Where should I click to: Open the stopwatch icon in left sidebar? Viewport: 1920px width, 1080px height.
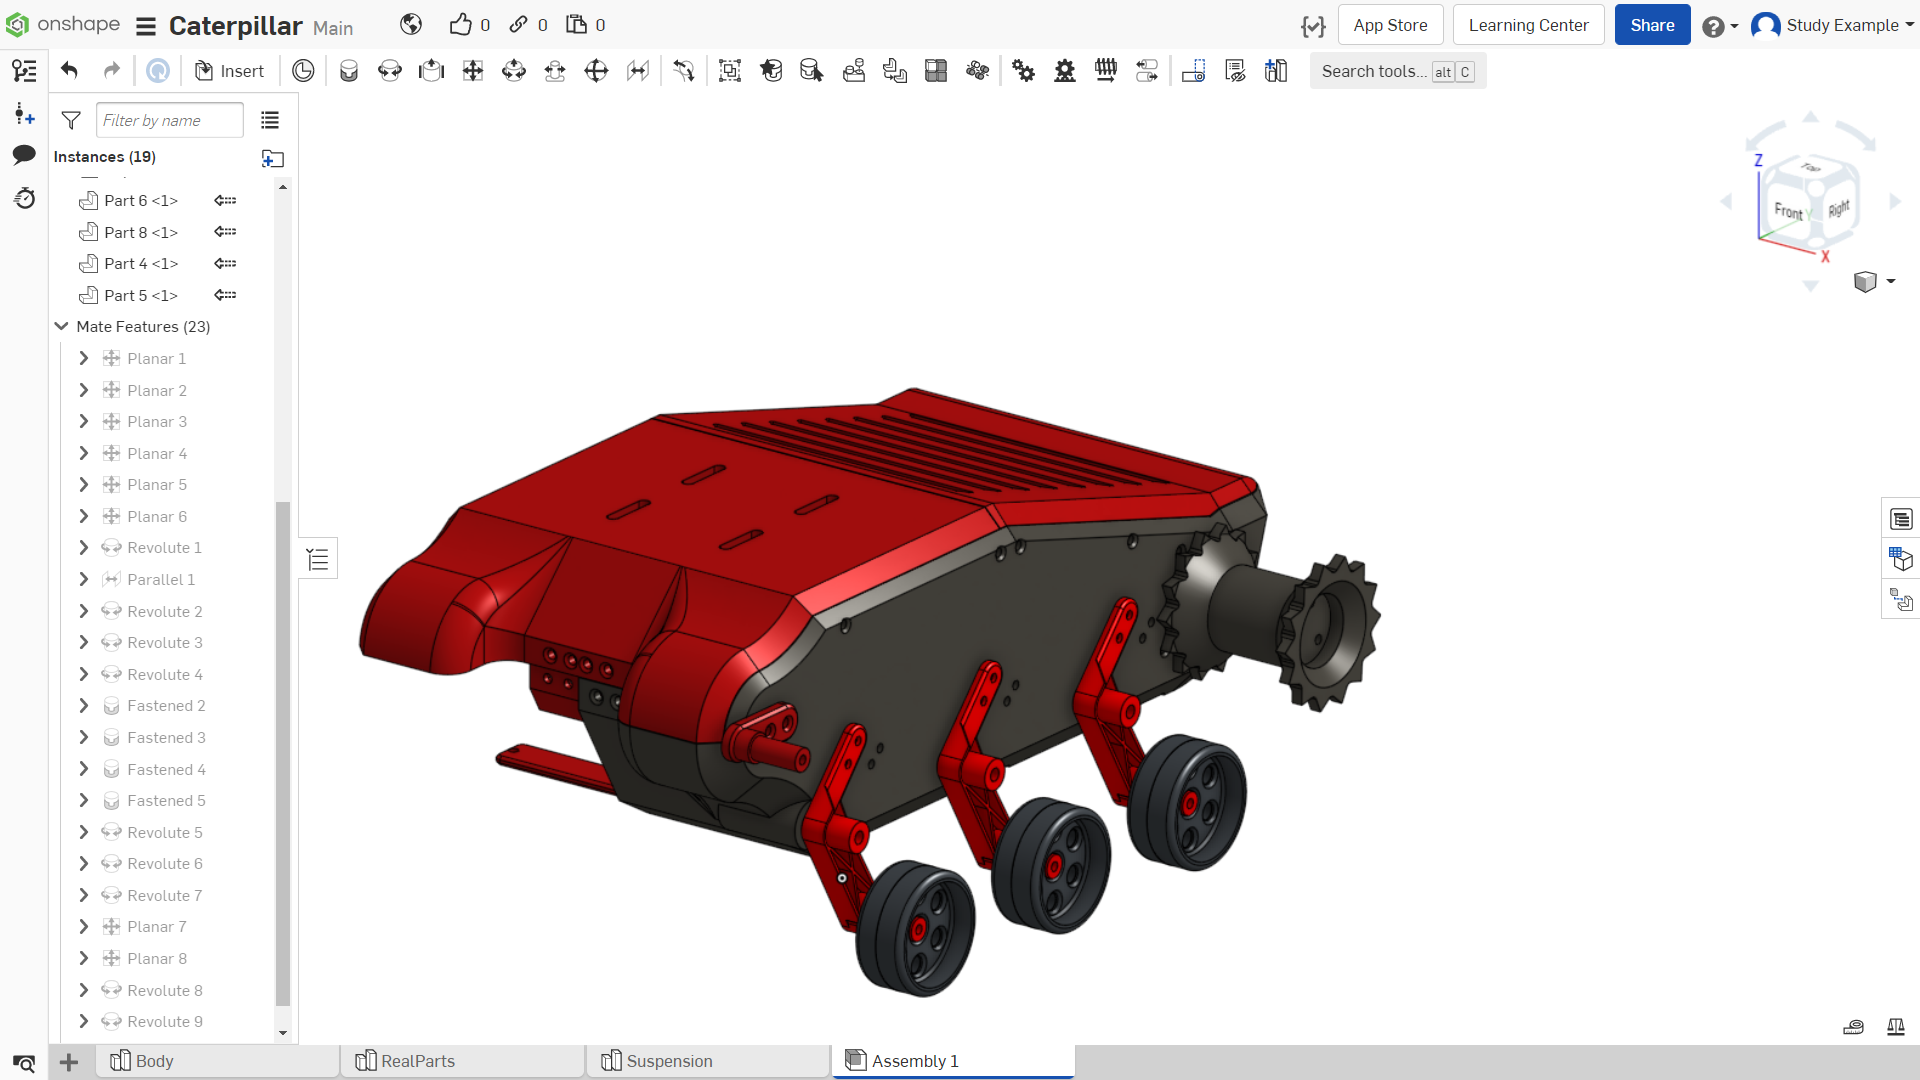point(24,197)
